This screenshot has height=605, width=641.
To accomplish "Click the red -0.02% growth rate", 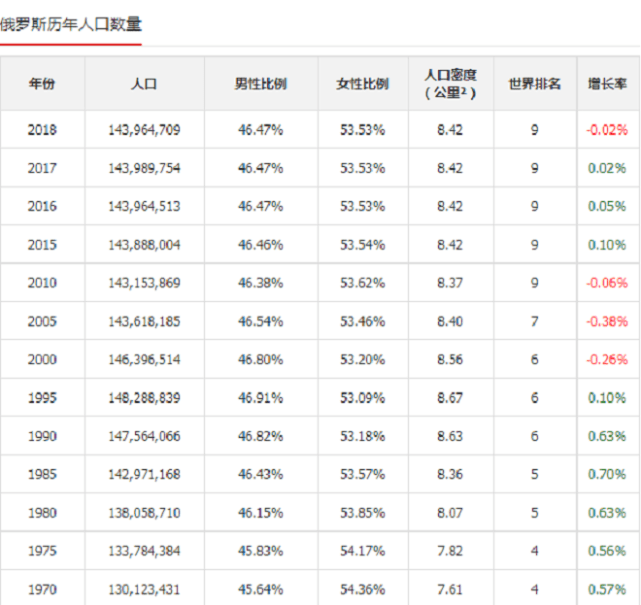I will coord(607,130).
